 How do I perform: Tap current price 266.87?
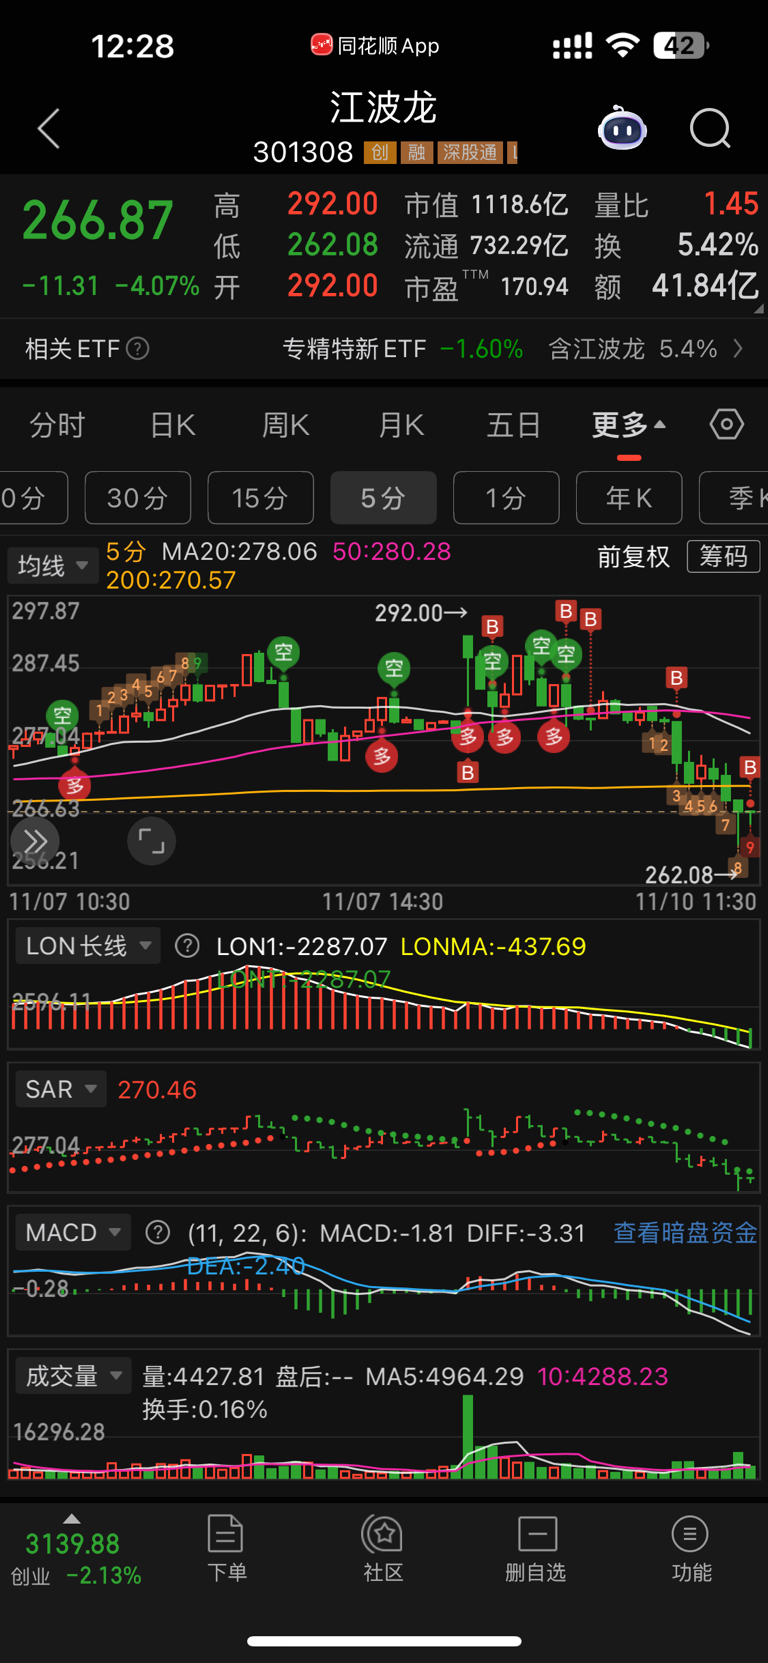(98, 221)
